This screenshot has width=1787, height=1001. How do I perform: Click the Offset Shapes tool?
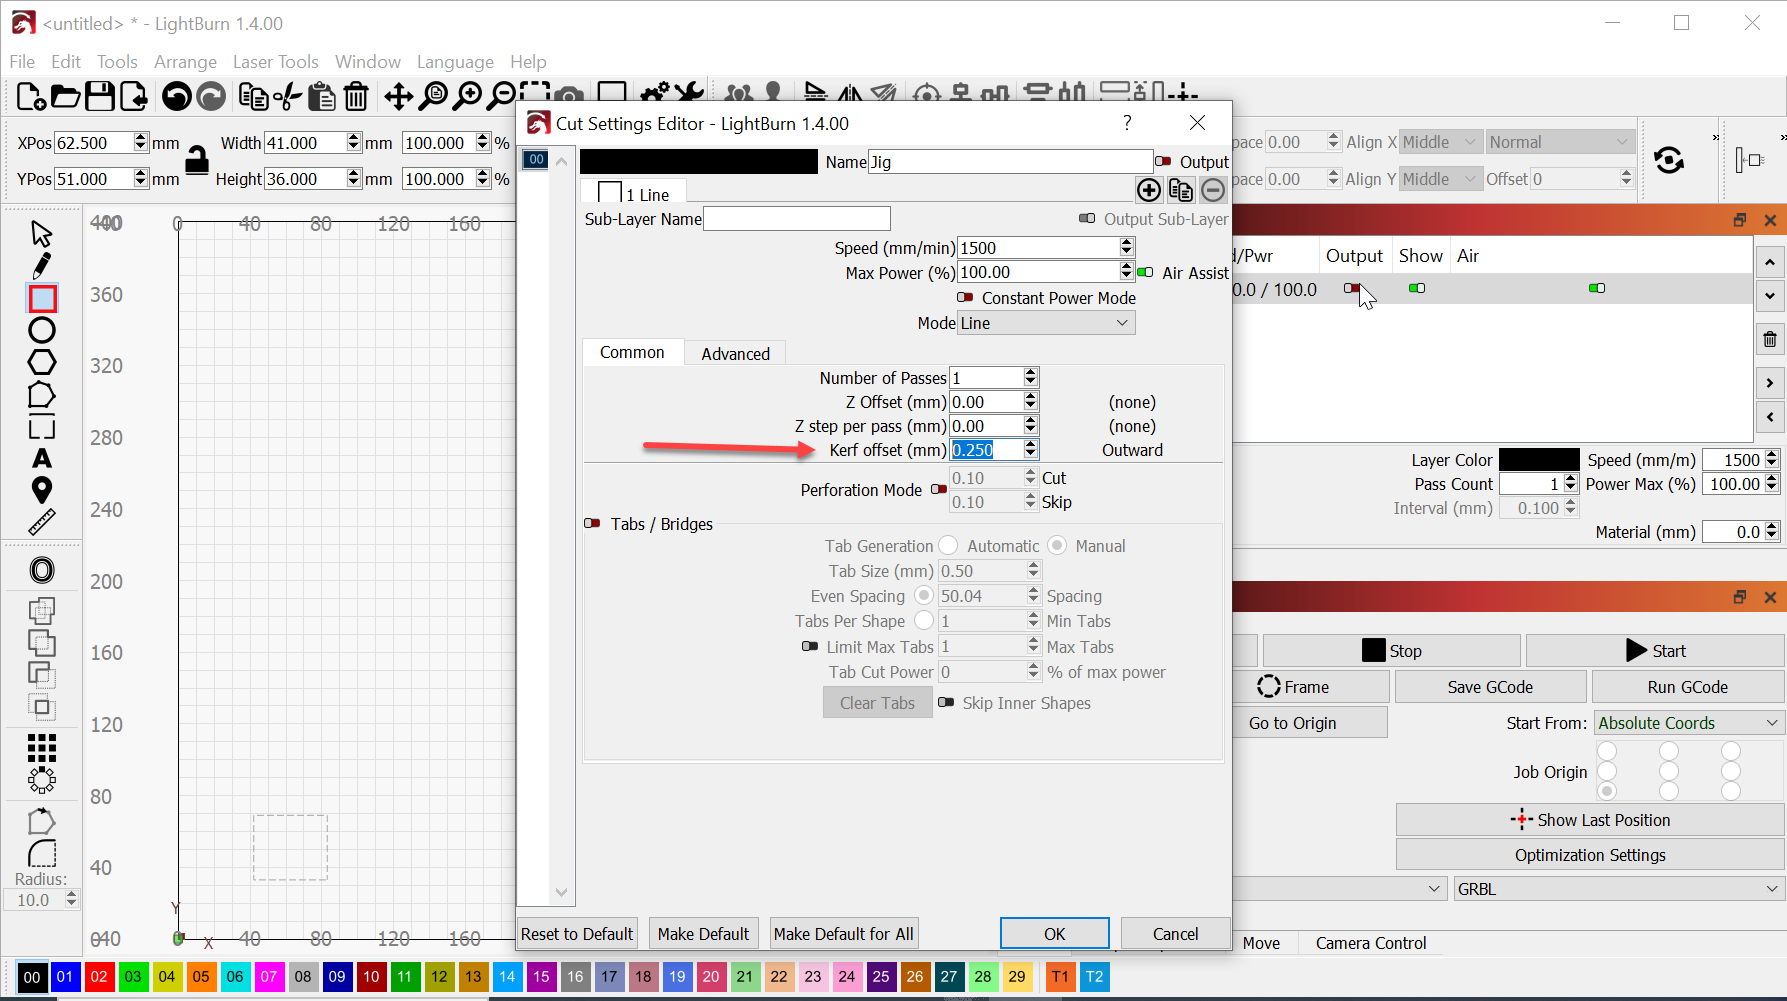[x=42, y=569]
